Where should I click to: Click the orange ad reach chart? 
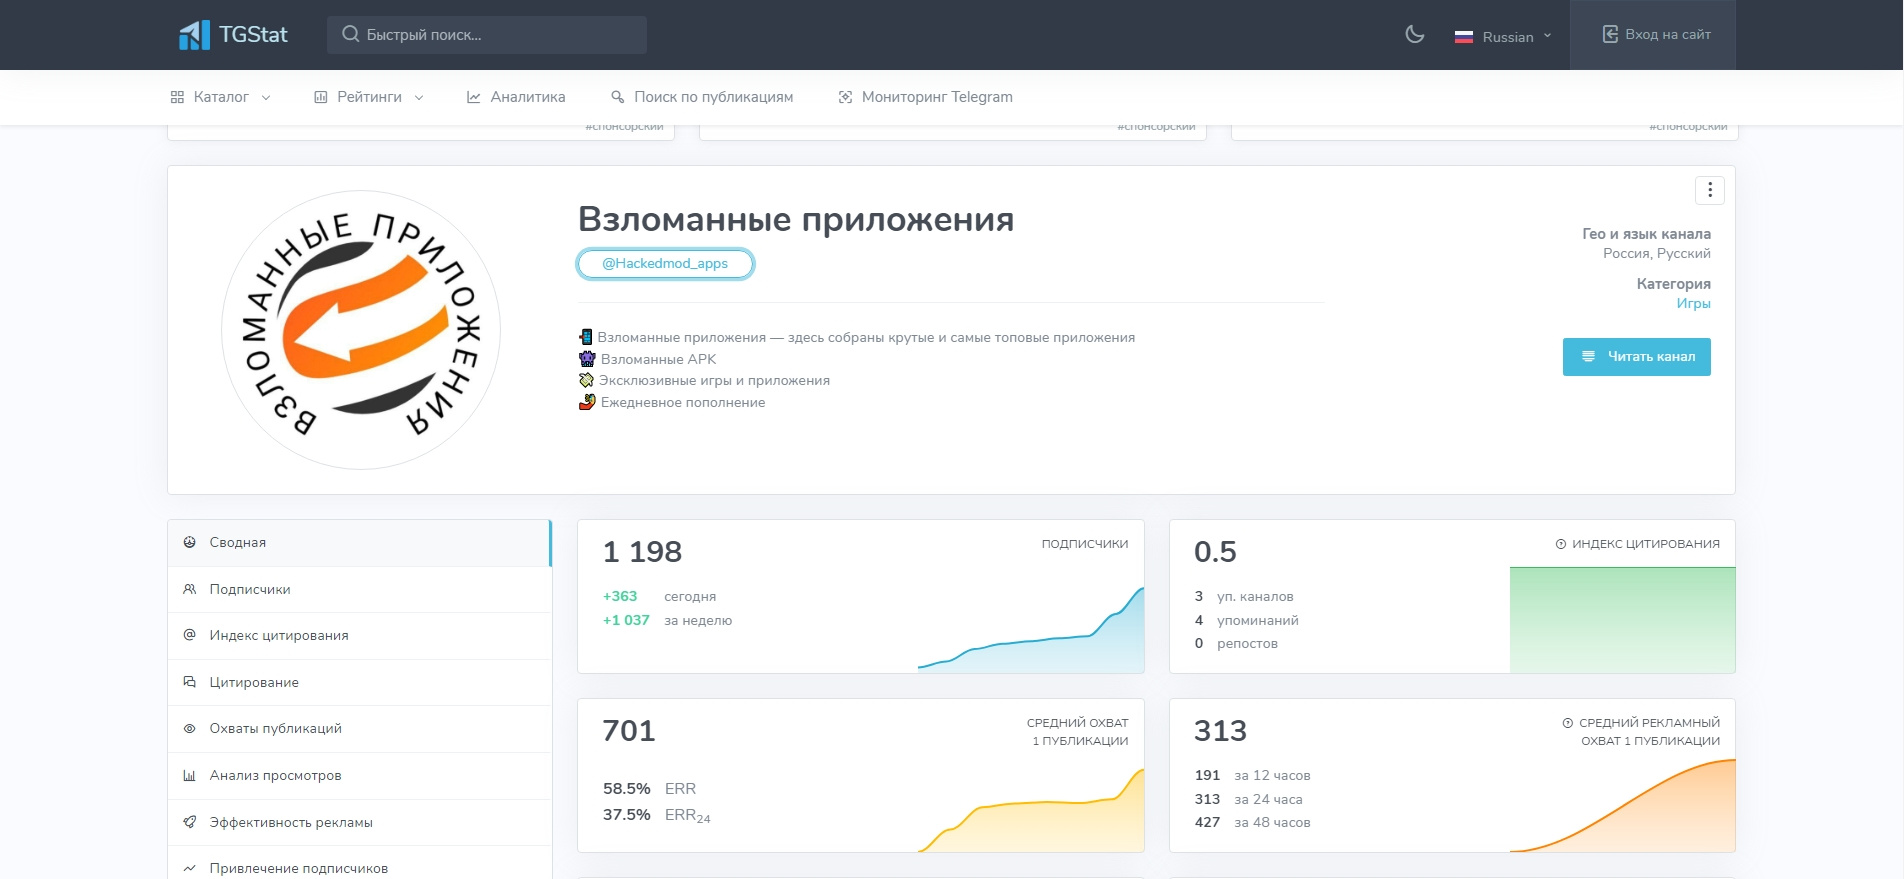click(x=1622, y=806)
